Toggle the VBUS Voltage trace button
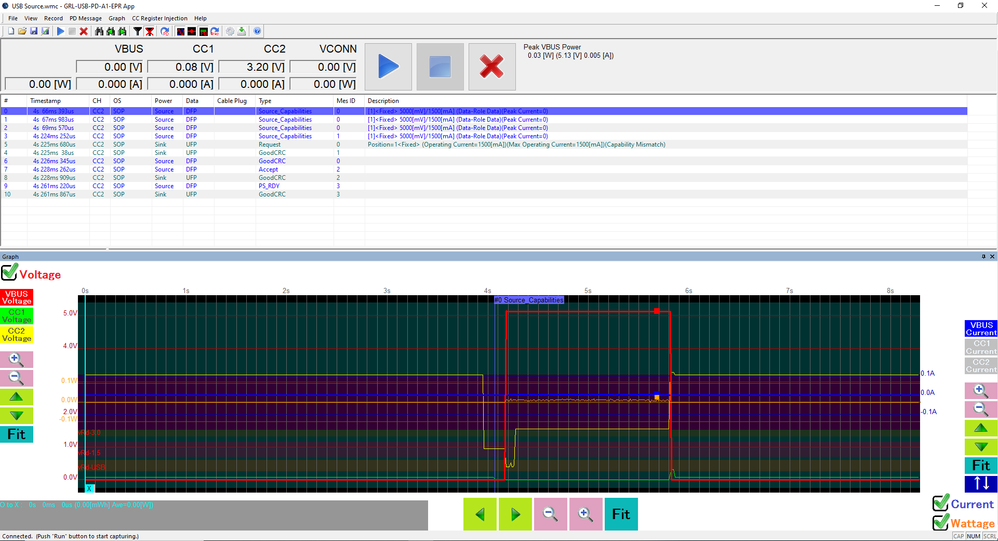The image size is (998, 541). point(17,296)
